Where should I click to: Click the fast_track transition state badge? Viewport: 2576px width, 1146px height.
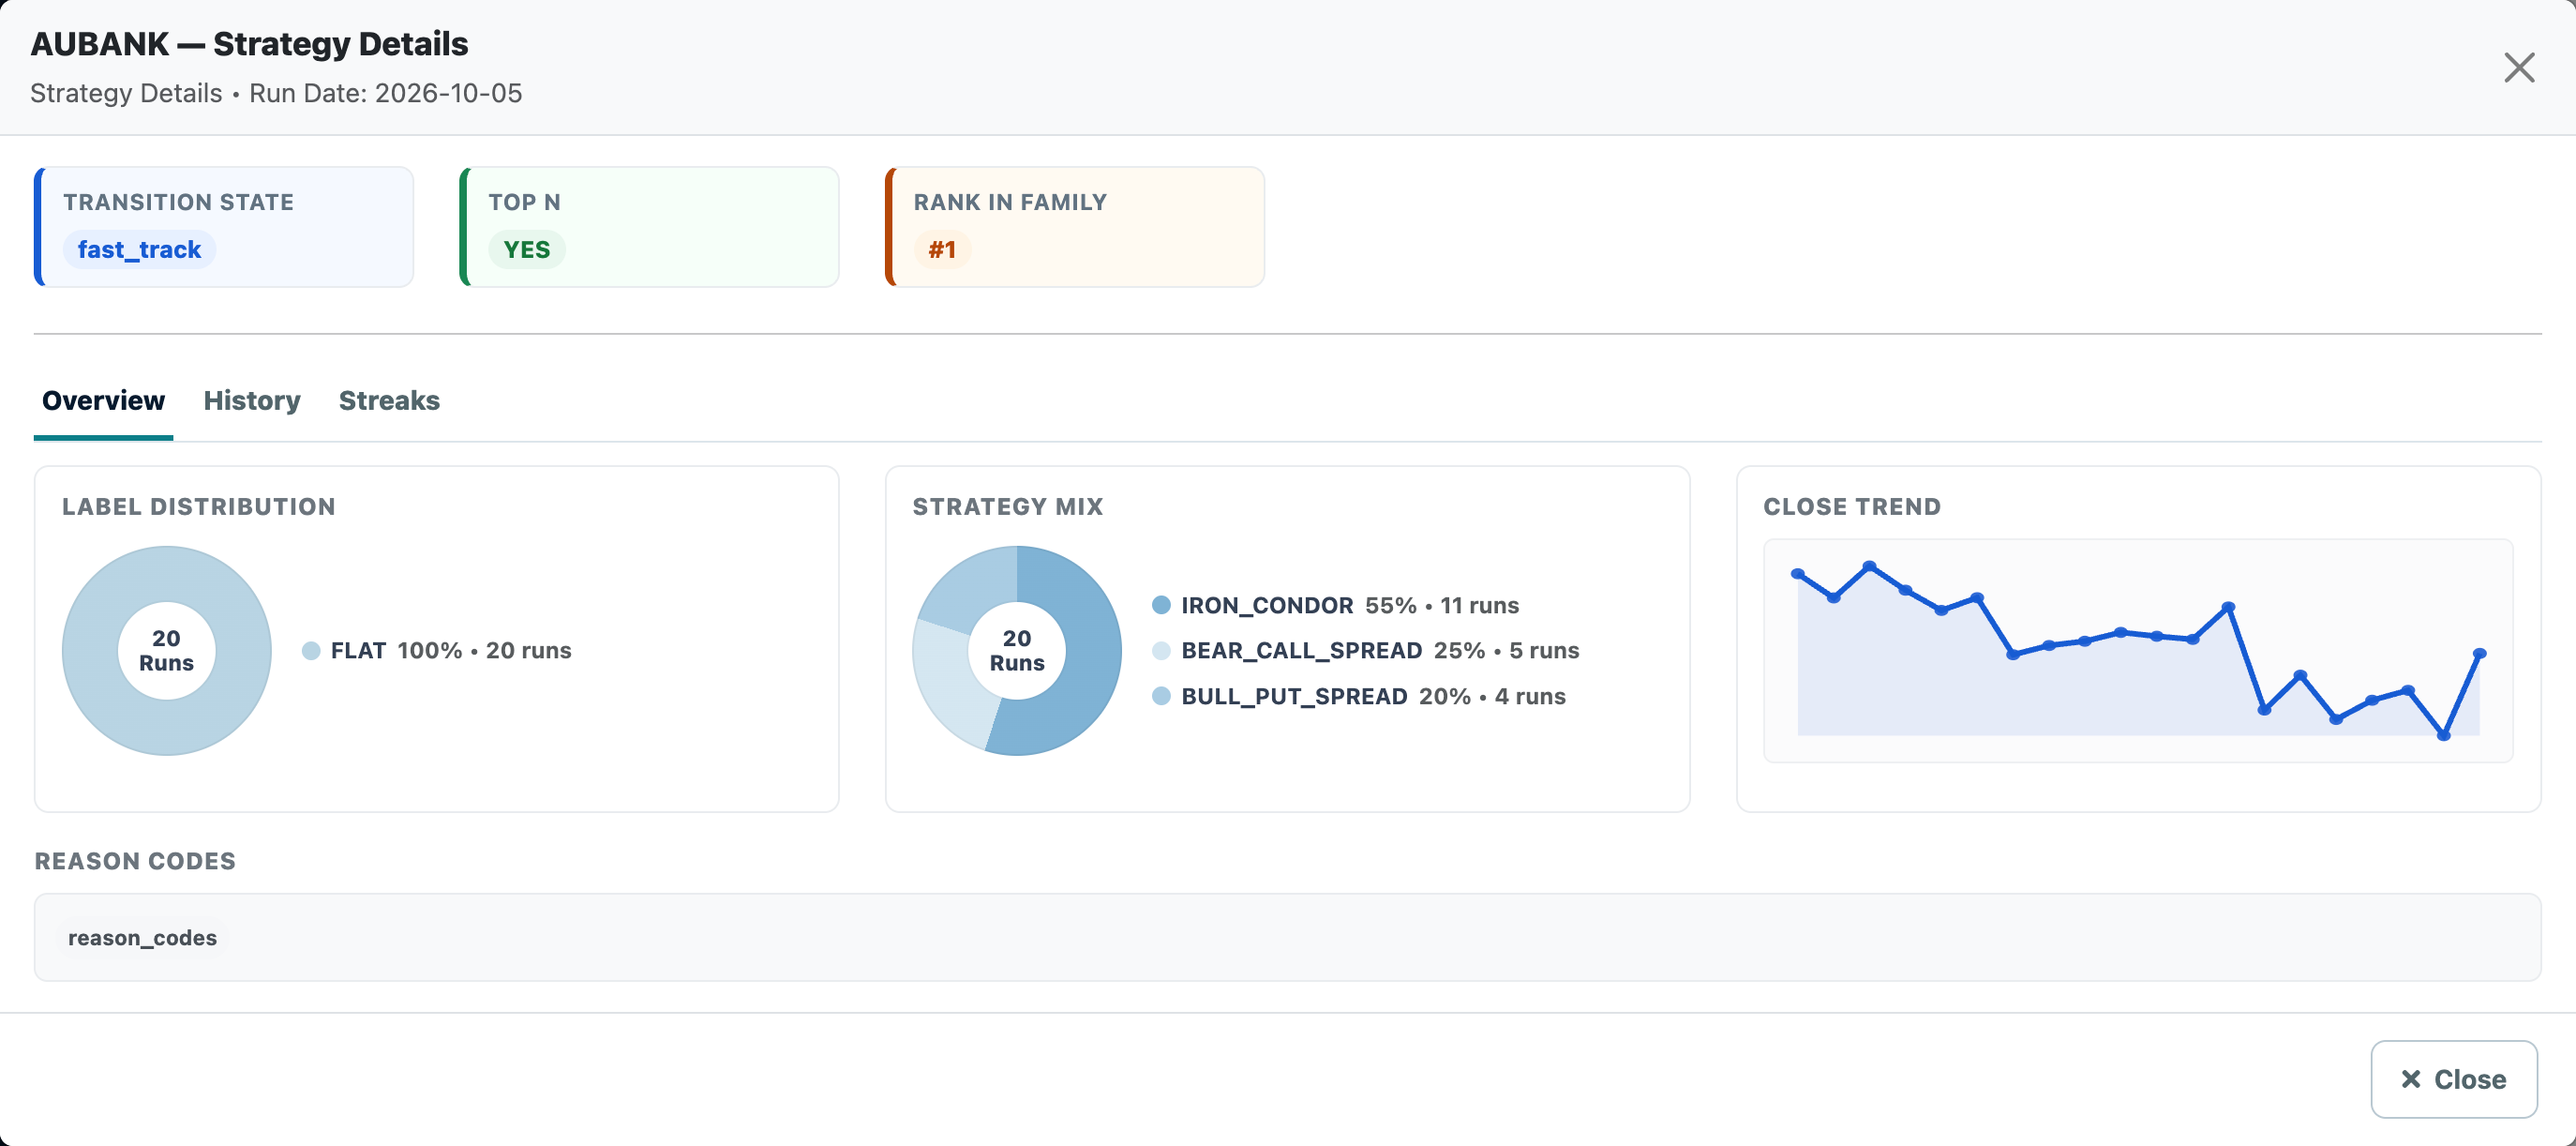(x=139, y=249)
